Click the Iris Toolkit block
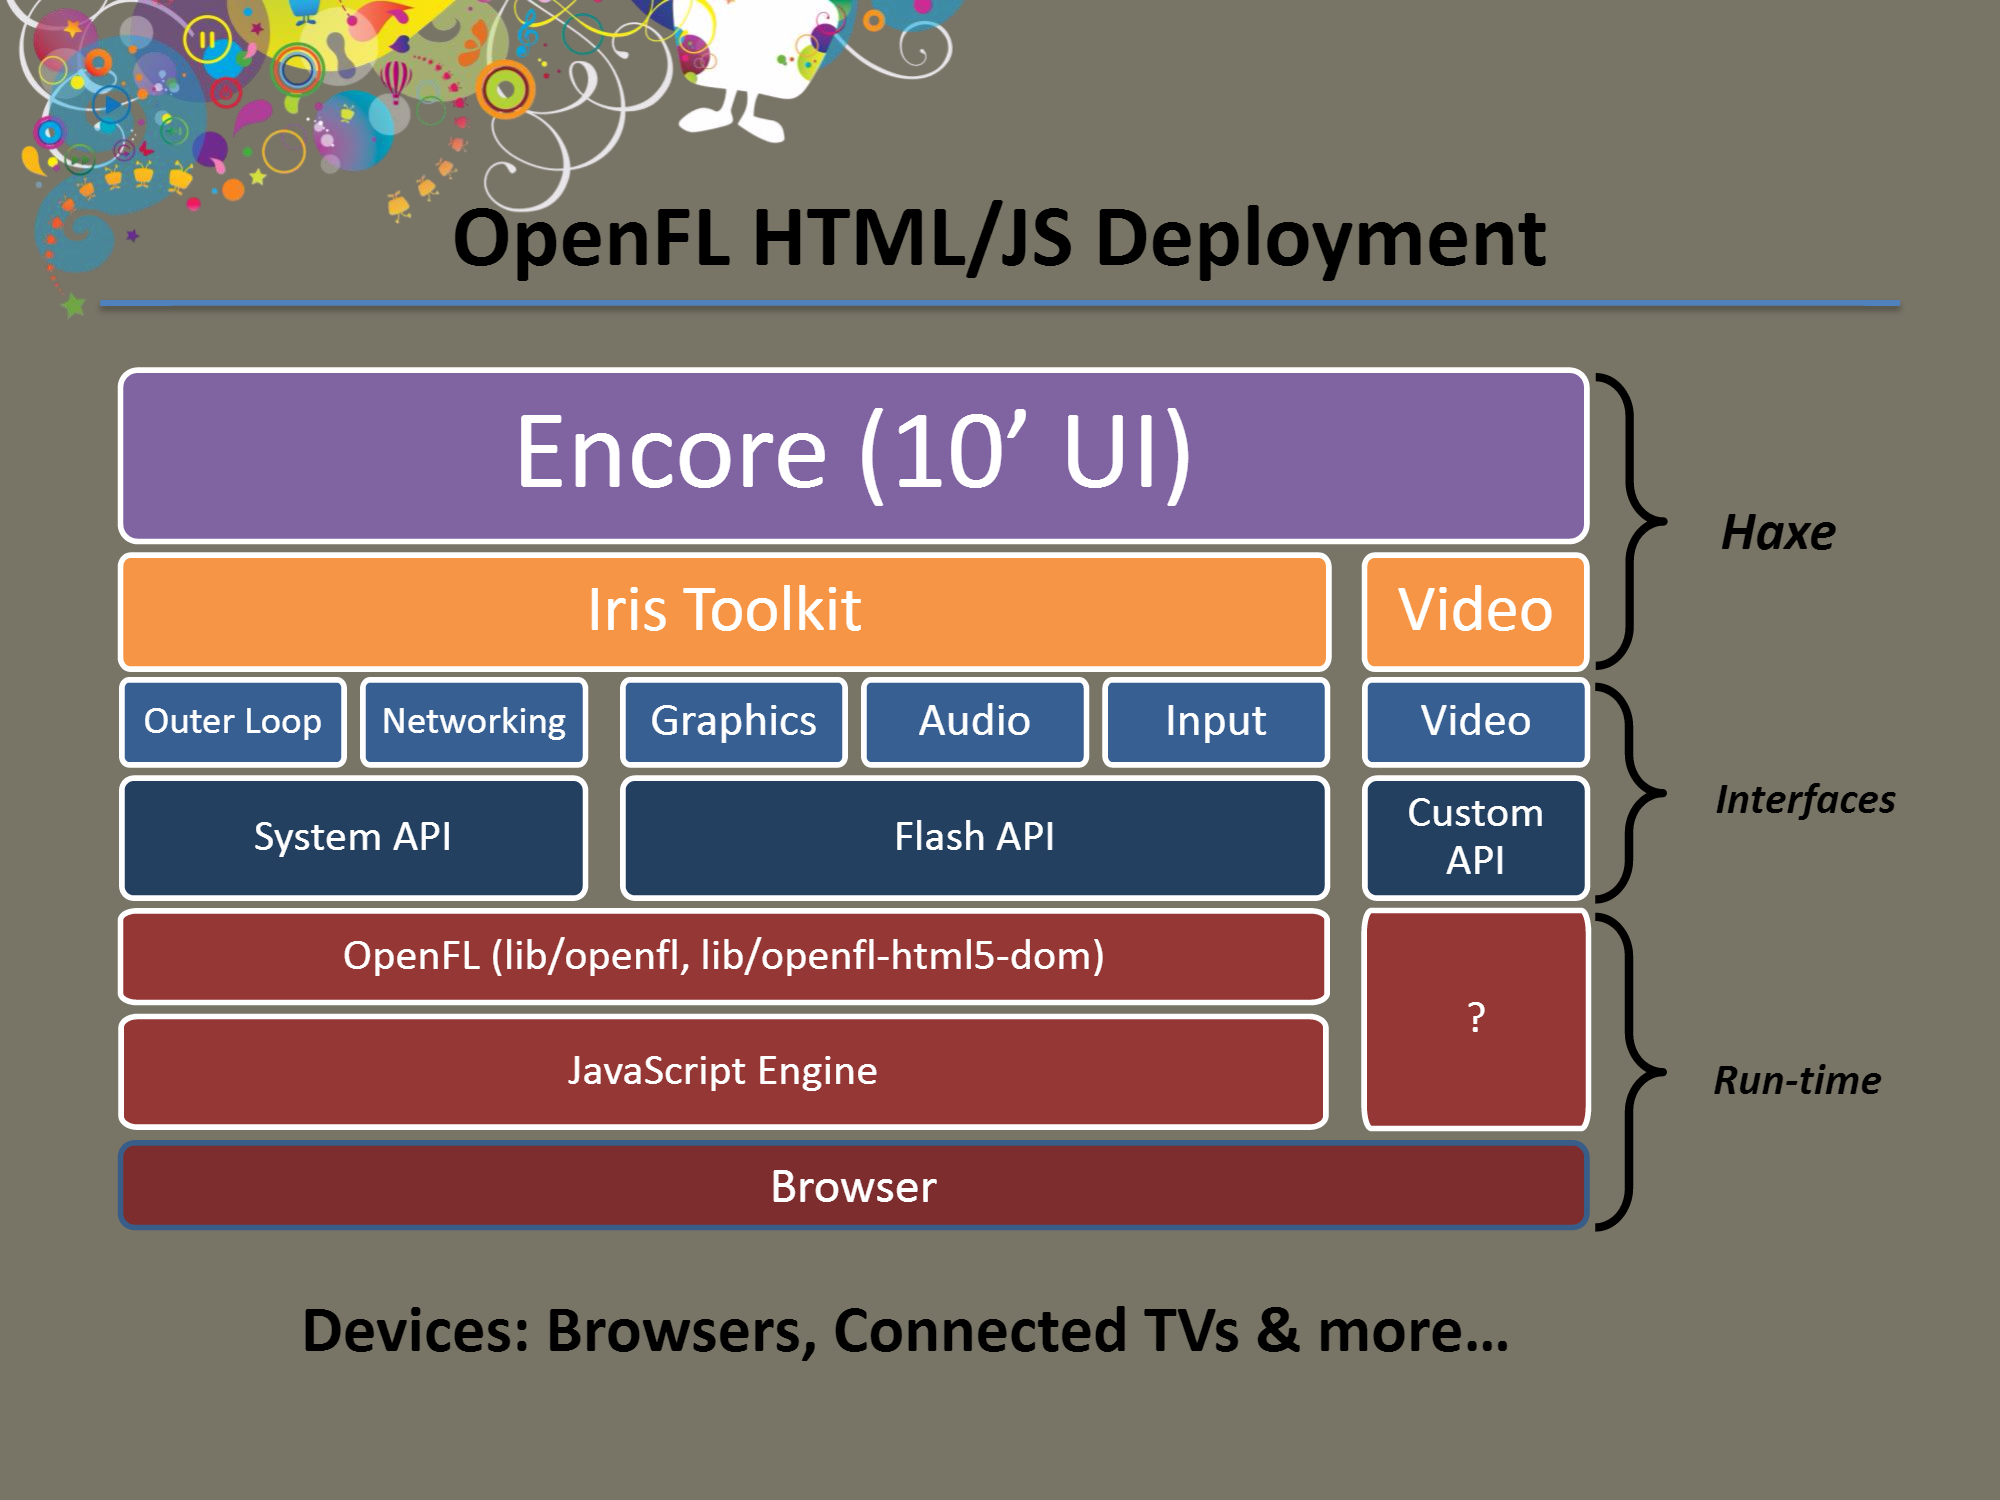 tap(725, 611)
